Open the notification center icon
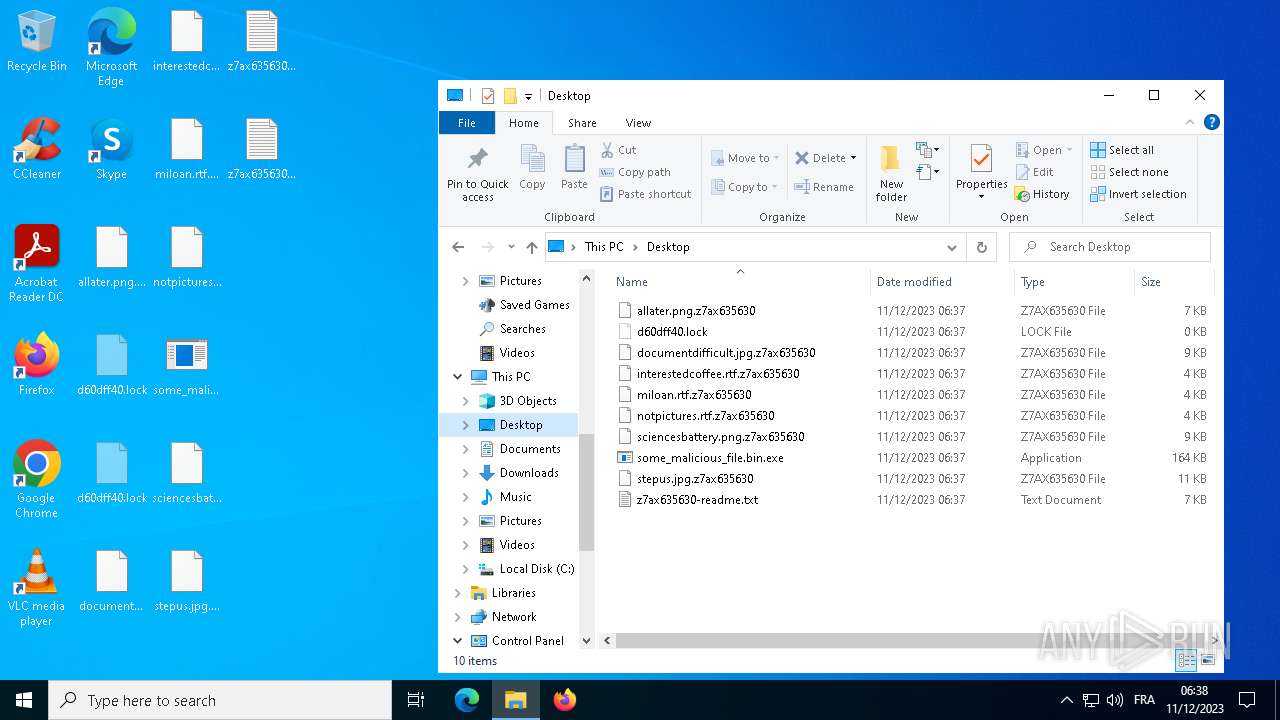Image resolution: width=1280 pixels, height=720 pixels. pos(1247,700)
